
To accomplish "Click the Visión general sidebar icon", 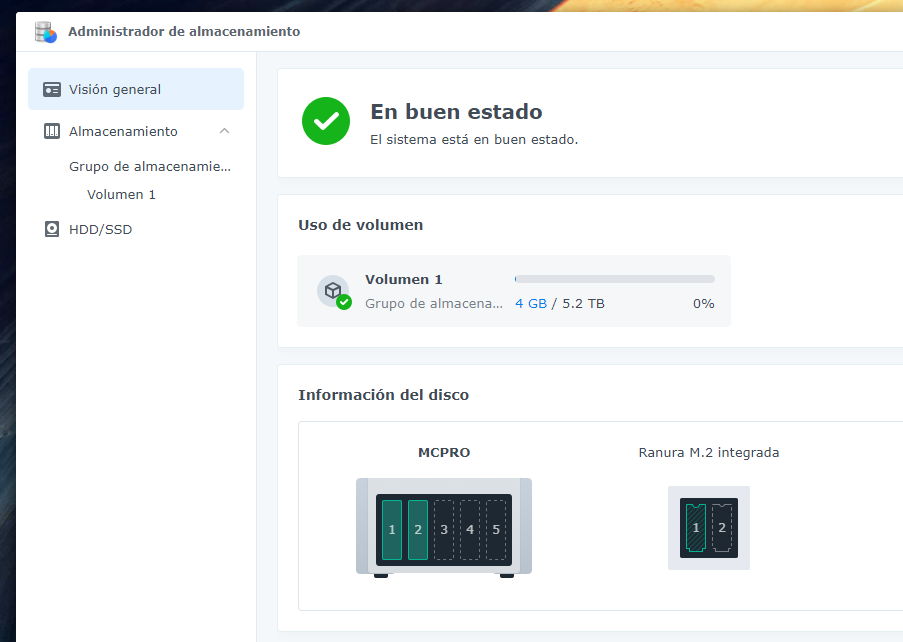I will 52,90.
